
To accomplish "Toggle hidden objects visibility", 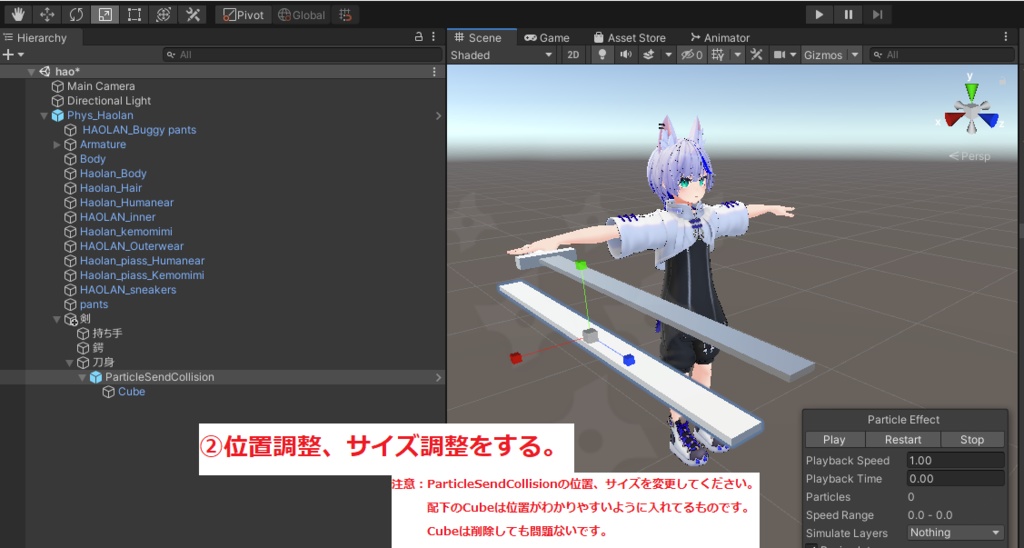I will click(692, 55).
